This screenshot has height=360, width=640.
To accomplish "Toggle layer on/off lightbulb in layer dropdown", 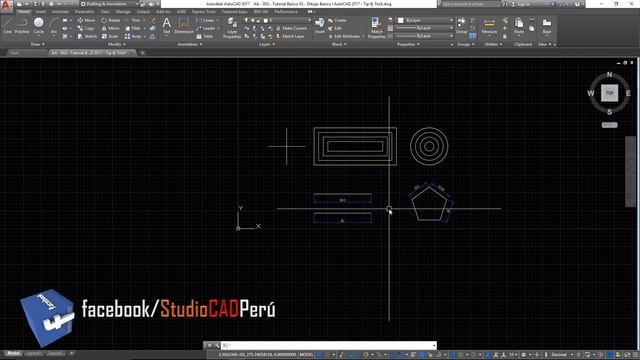I will click(246, 20).
